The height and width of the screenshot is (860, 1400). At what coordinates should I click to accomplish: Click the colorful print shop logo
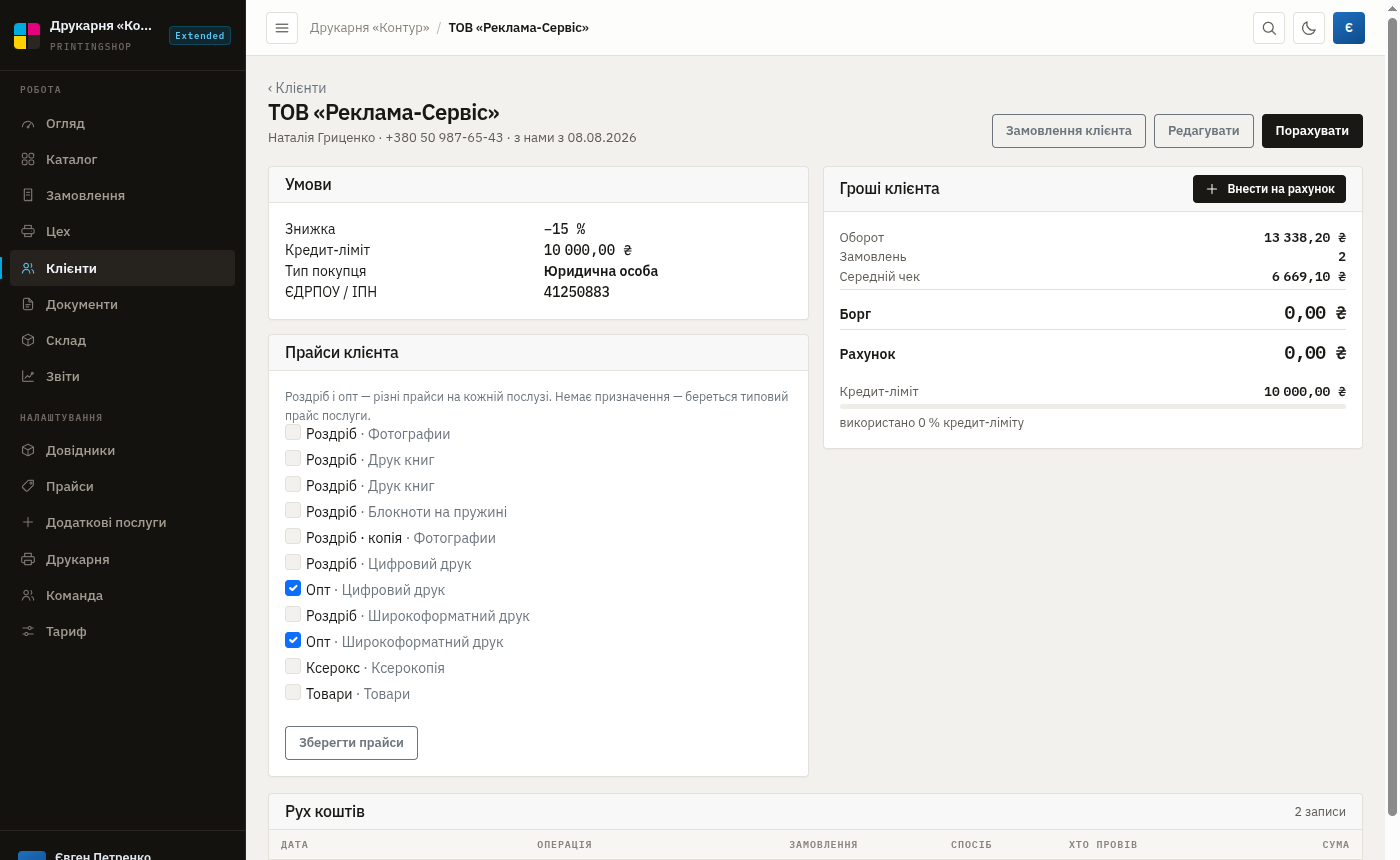[x=27, y=36]
